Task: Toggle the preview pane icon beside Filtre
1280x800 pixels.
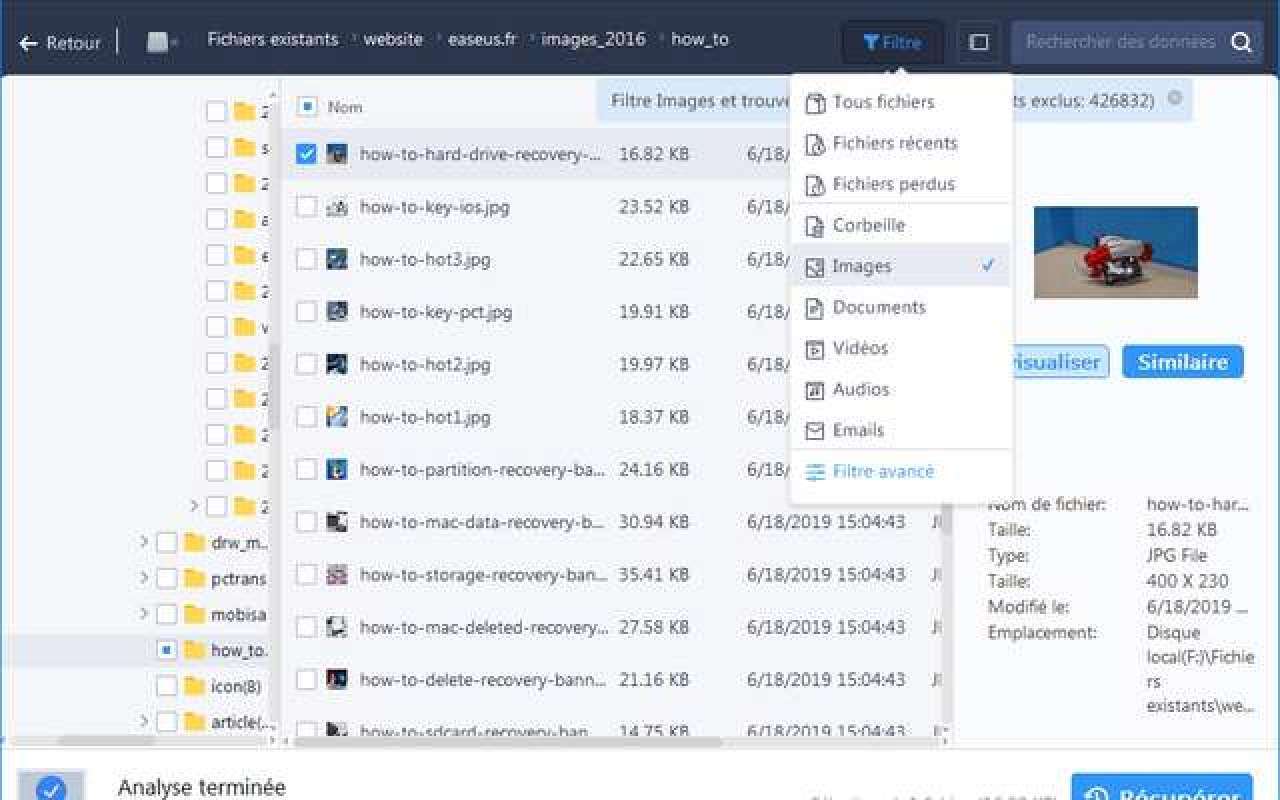Action: click(977, 42)
